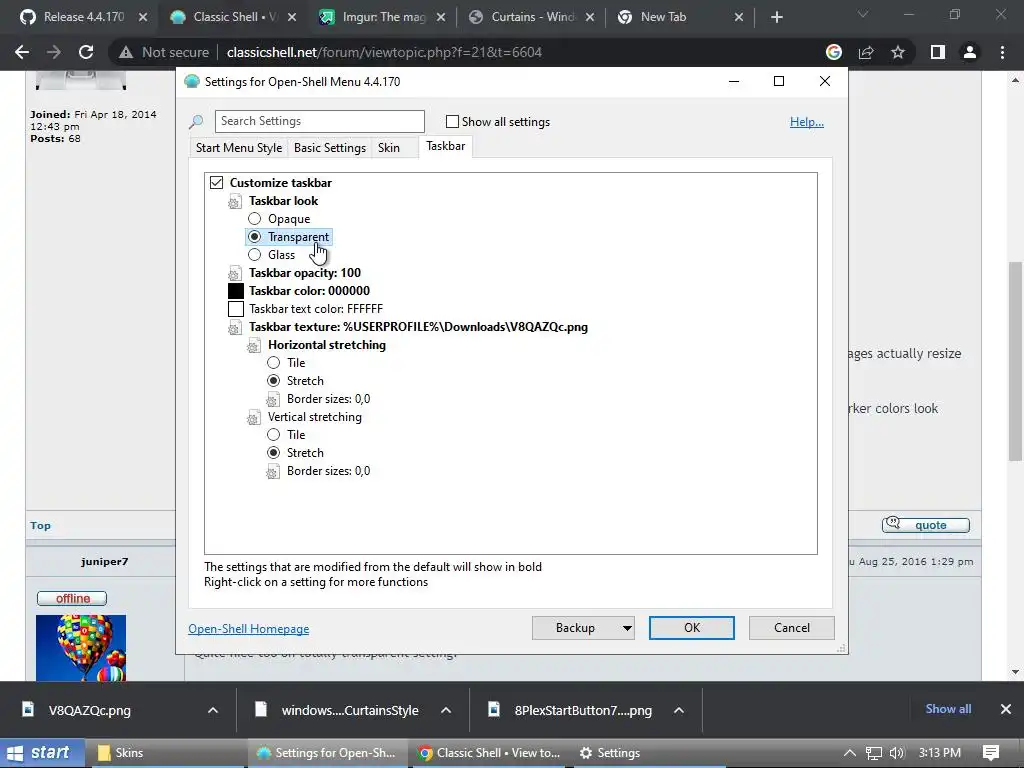Open the browser side panel icon

click(938, 52)
